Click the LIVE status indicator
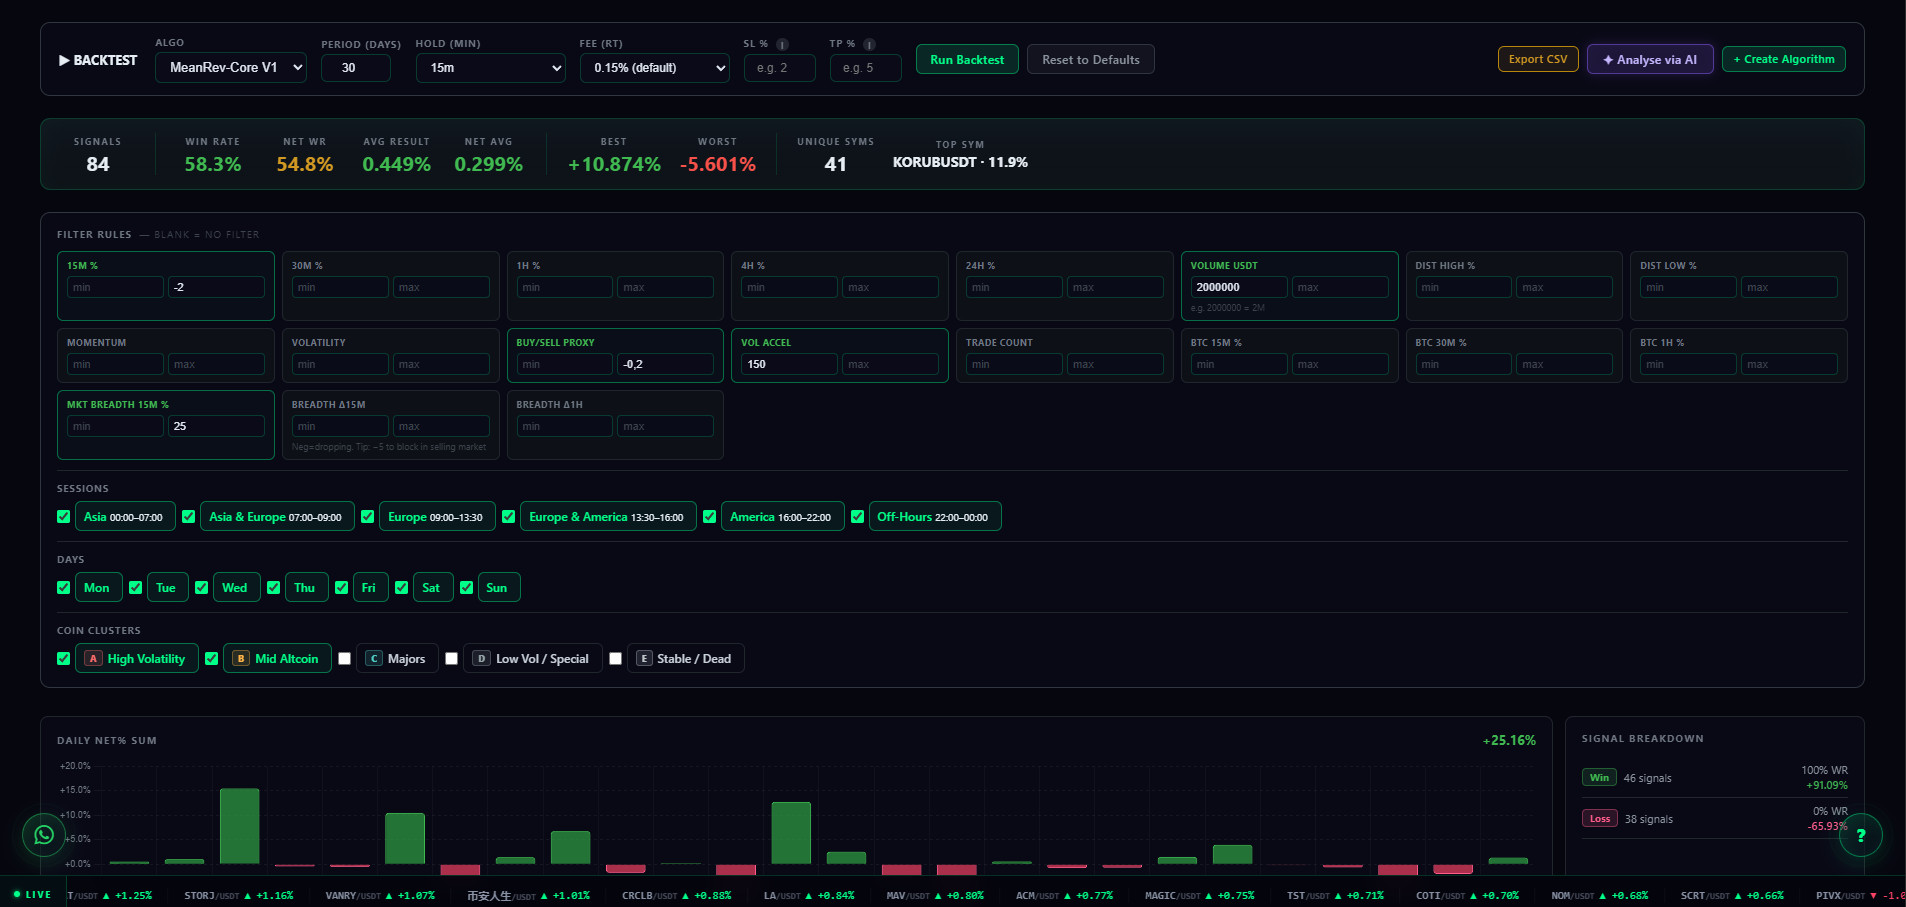This screenshot has width=1906, height=907. (32, 894)
